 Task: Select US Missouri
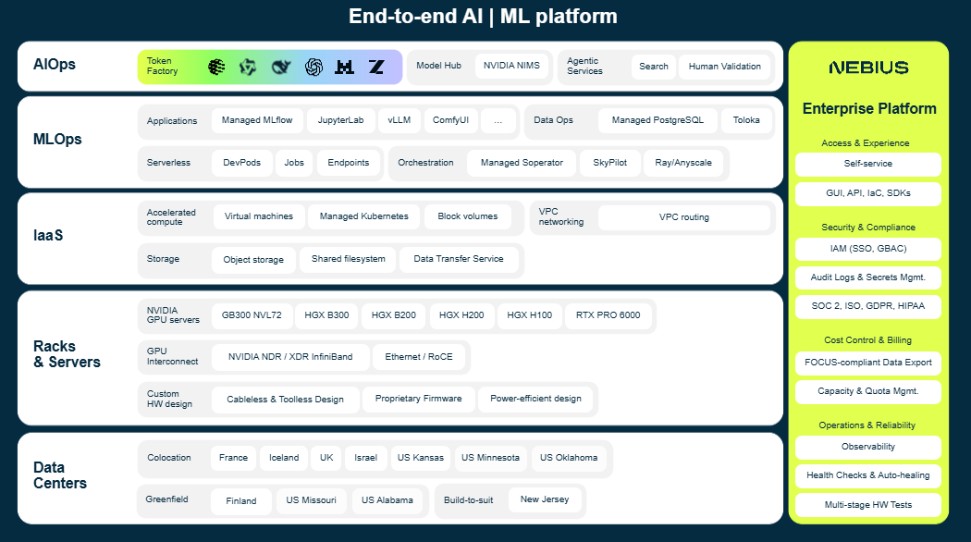point(311,500)
